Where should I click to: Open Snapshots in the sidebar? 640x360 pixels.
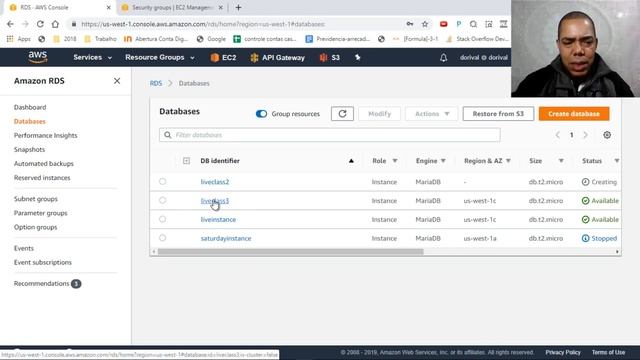pyautogui.click(x=29, y=150)
